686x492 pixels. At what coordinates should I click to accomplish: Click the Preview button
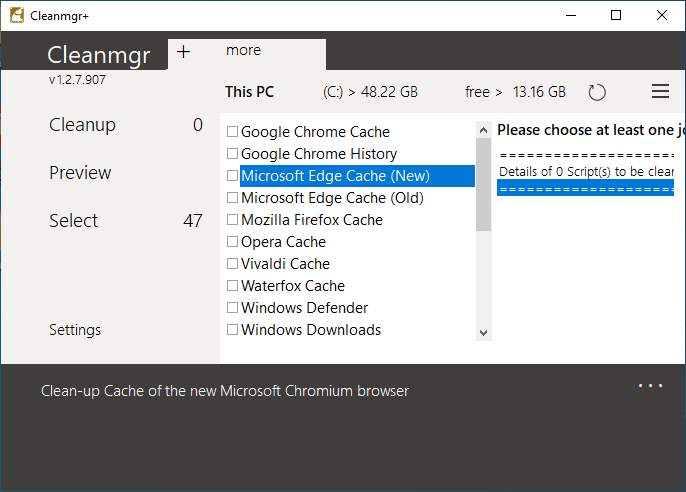coord(80,173)
